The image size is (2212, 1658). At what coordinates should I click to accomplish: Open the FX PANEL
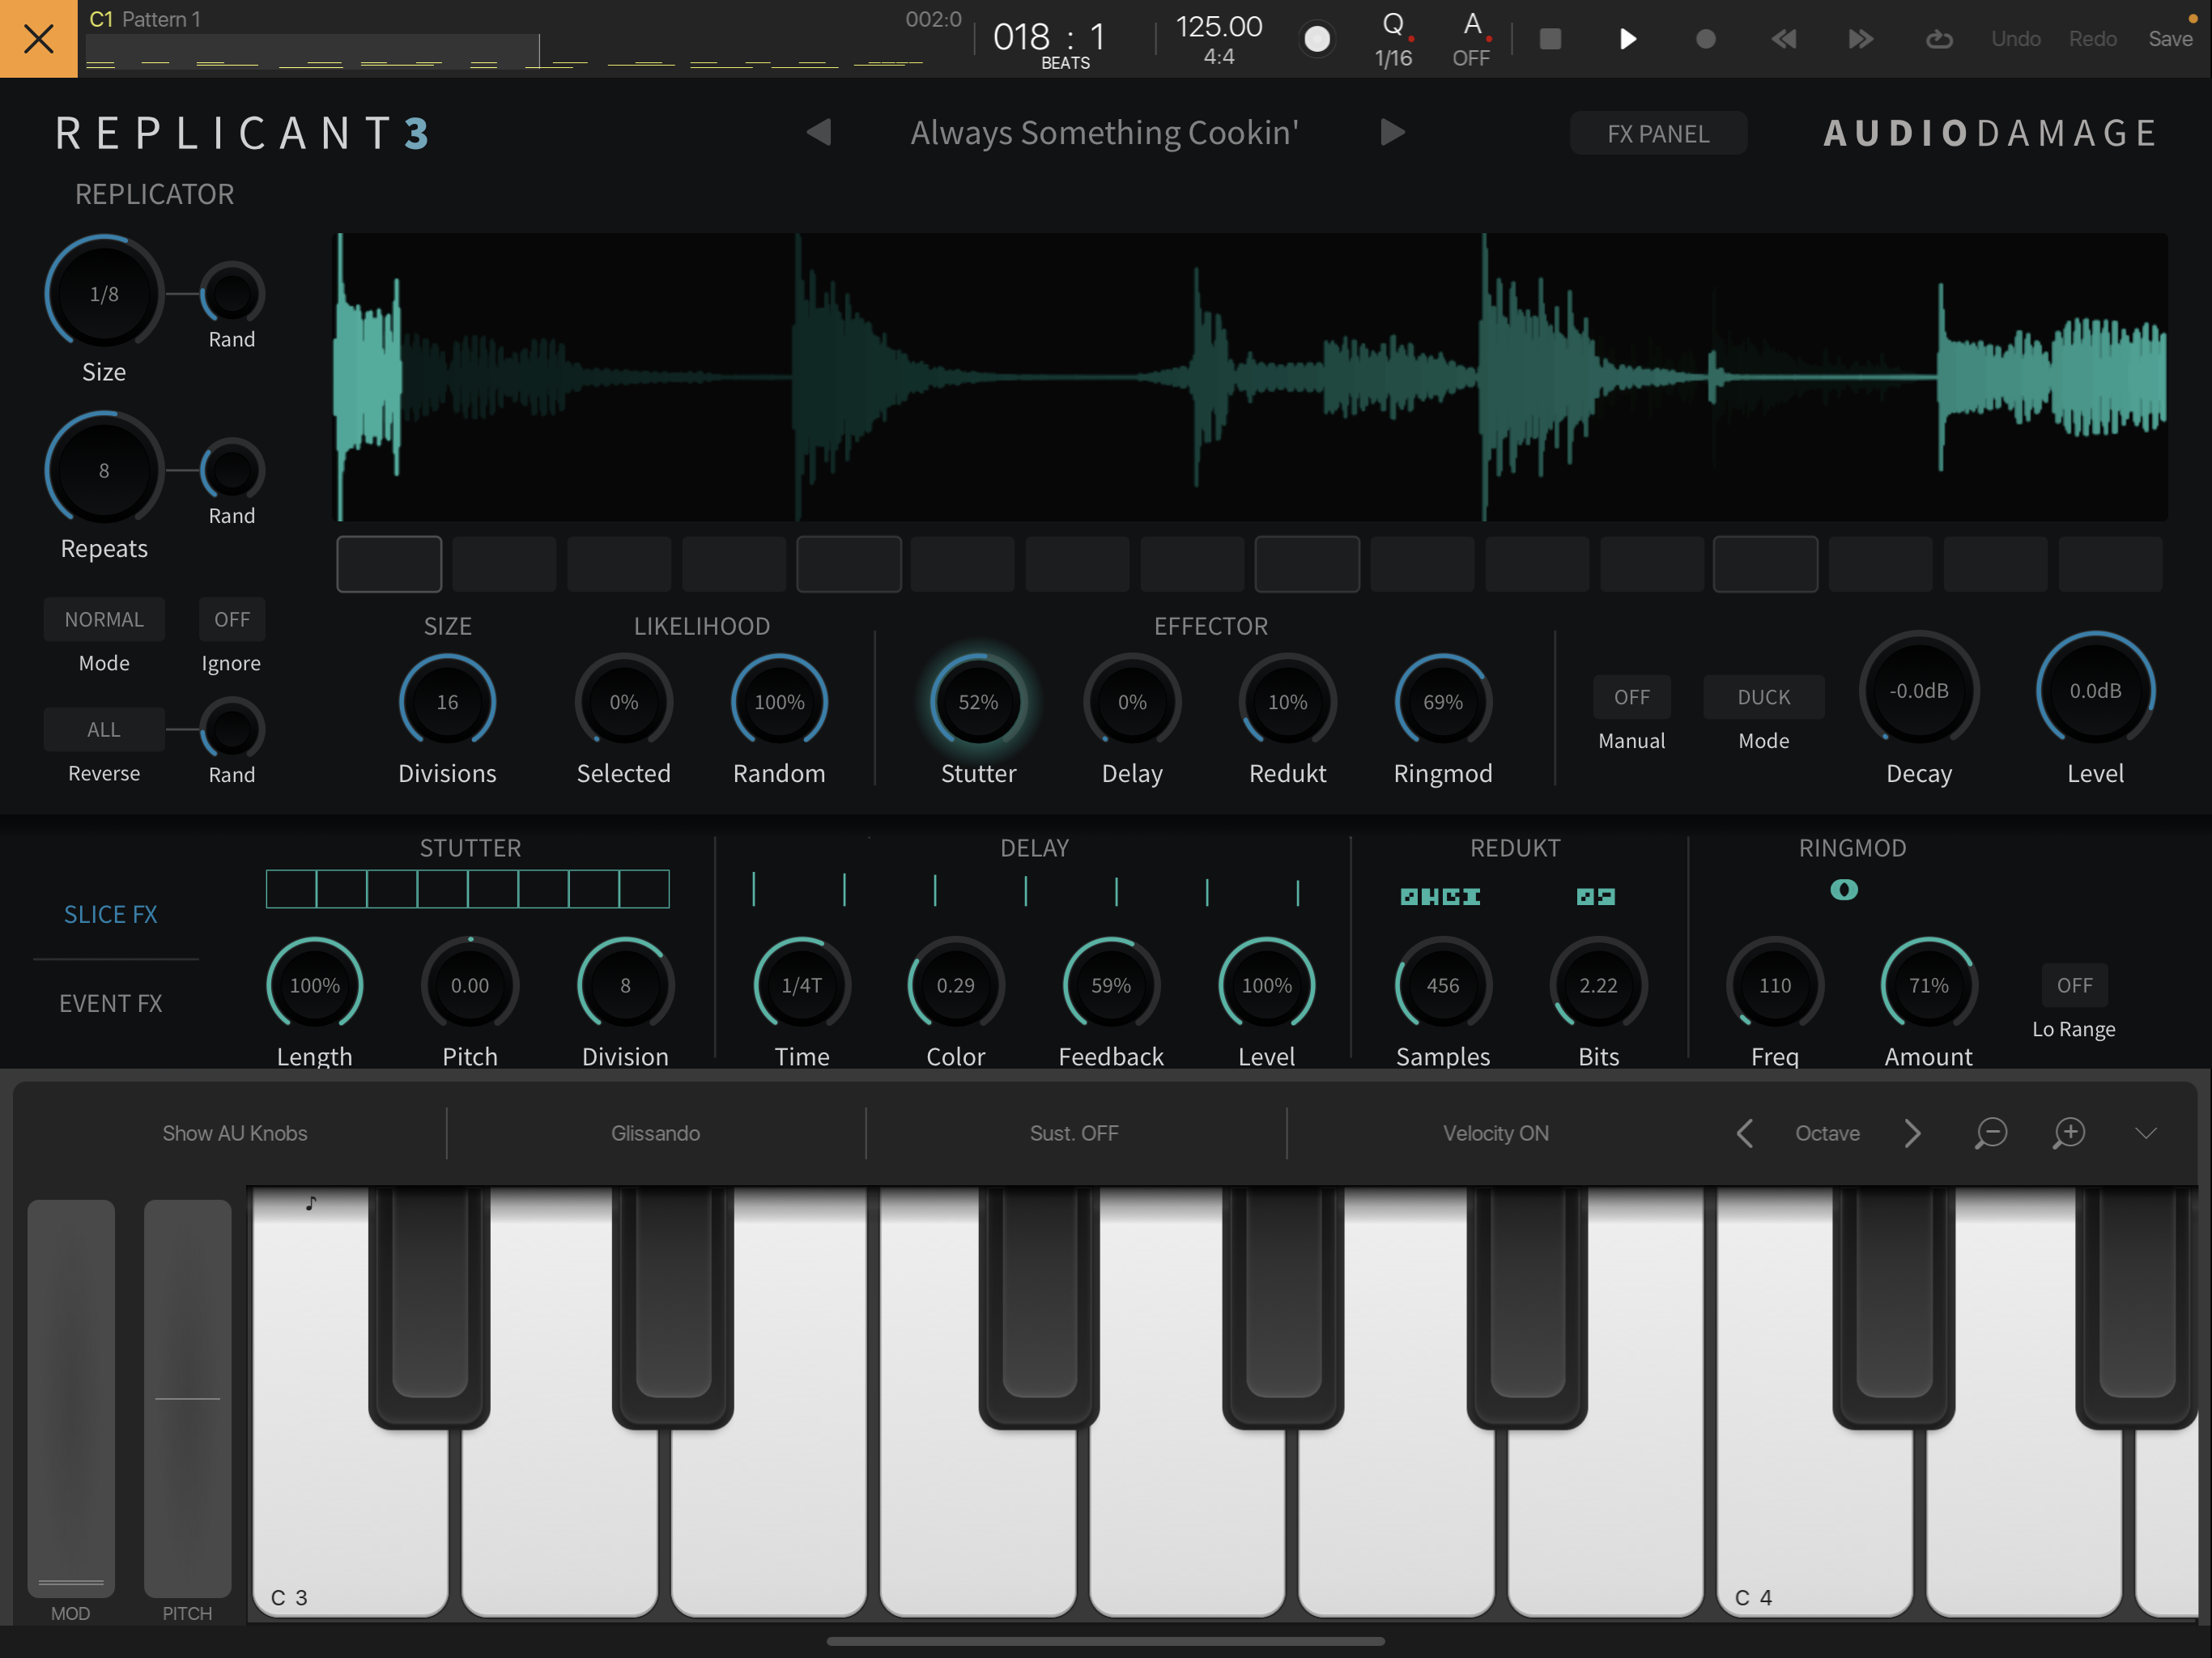click(1658, 133)
